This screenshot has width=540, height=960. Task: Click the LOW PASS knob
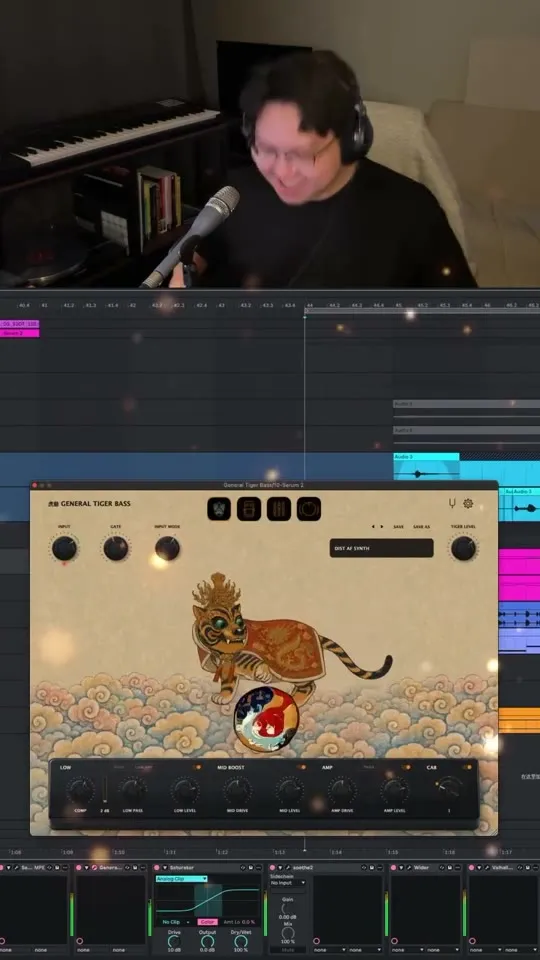133,790
